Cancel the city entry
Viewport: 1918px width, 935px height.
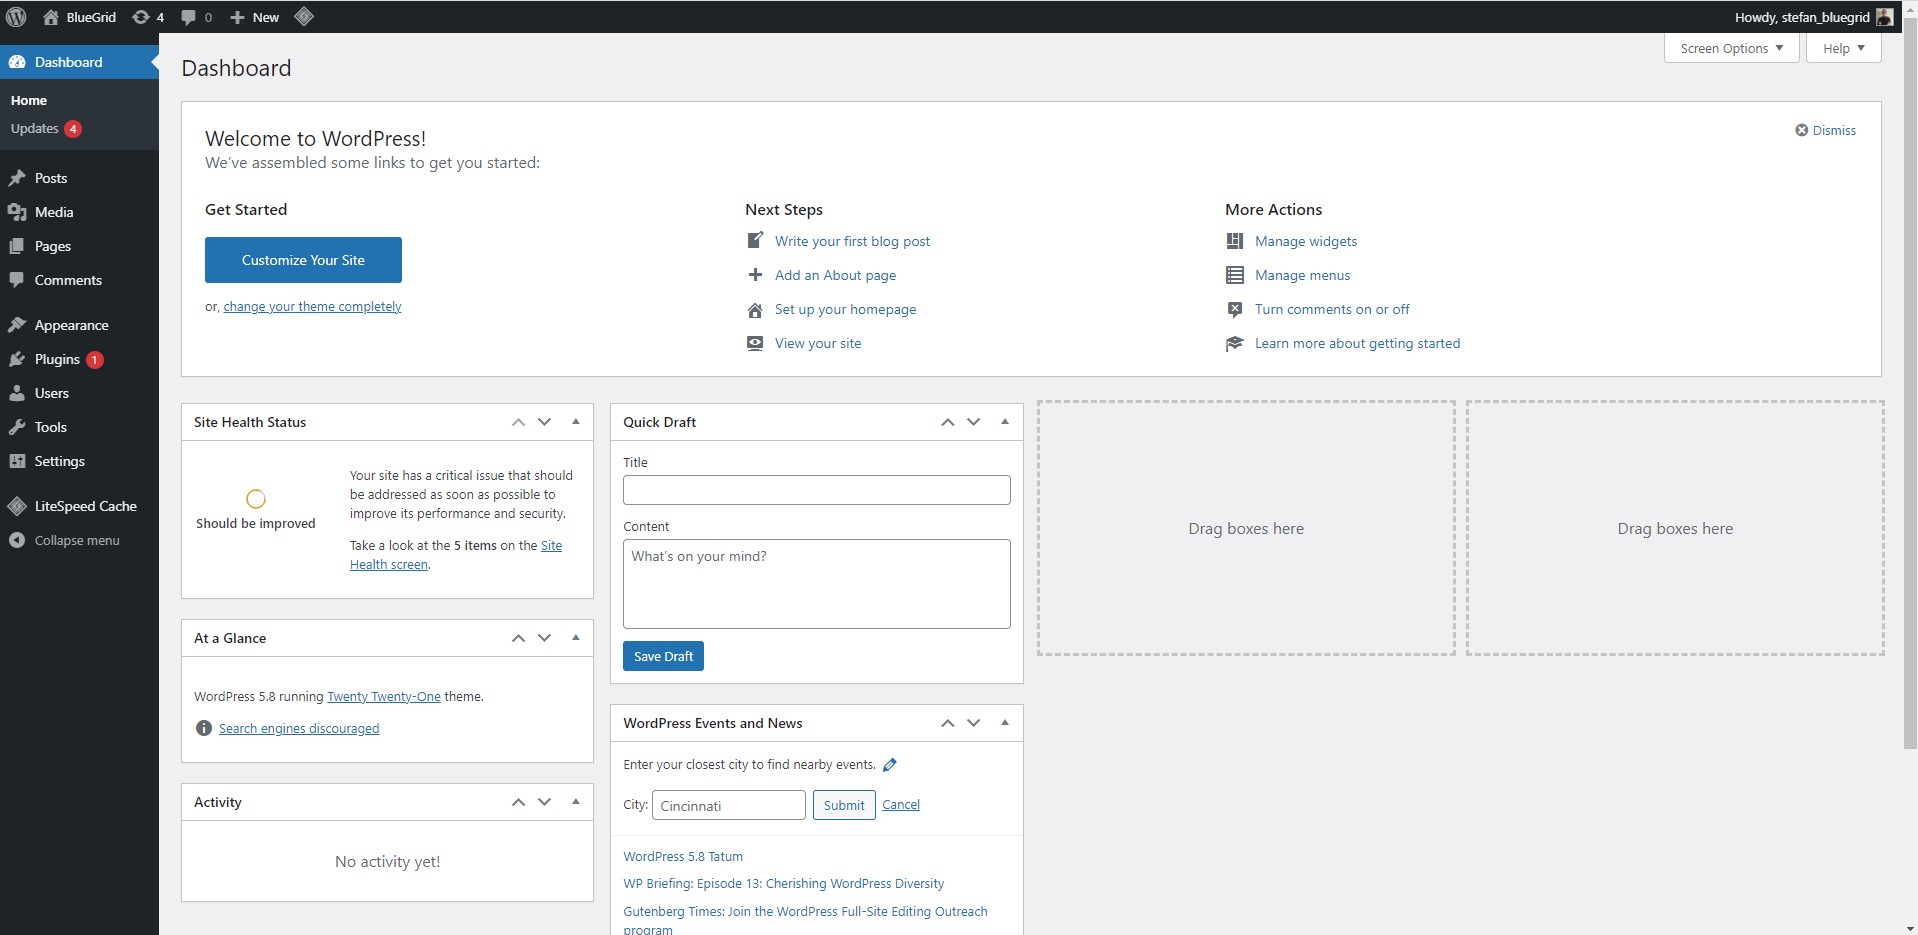pos(901,805)
